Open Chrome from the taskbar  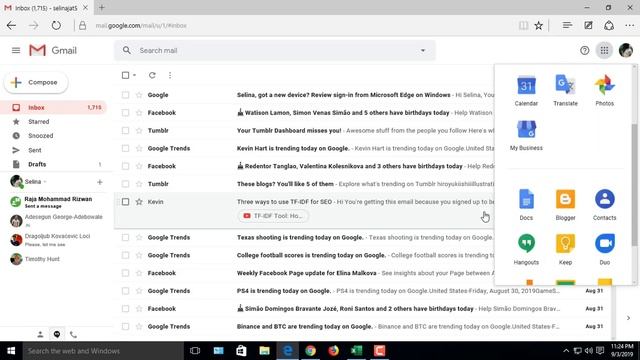point(311,351)
